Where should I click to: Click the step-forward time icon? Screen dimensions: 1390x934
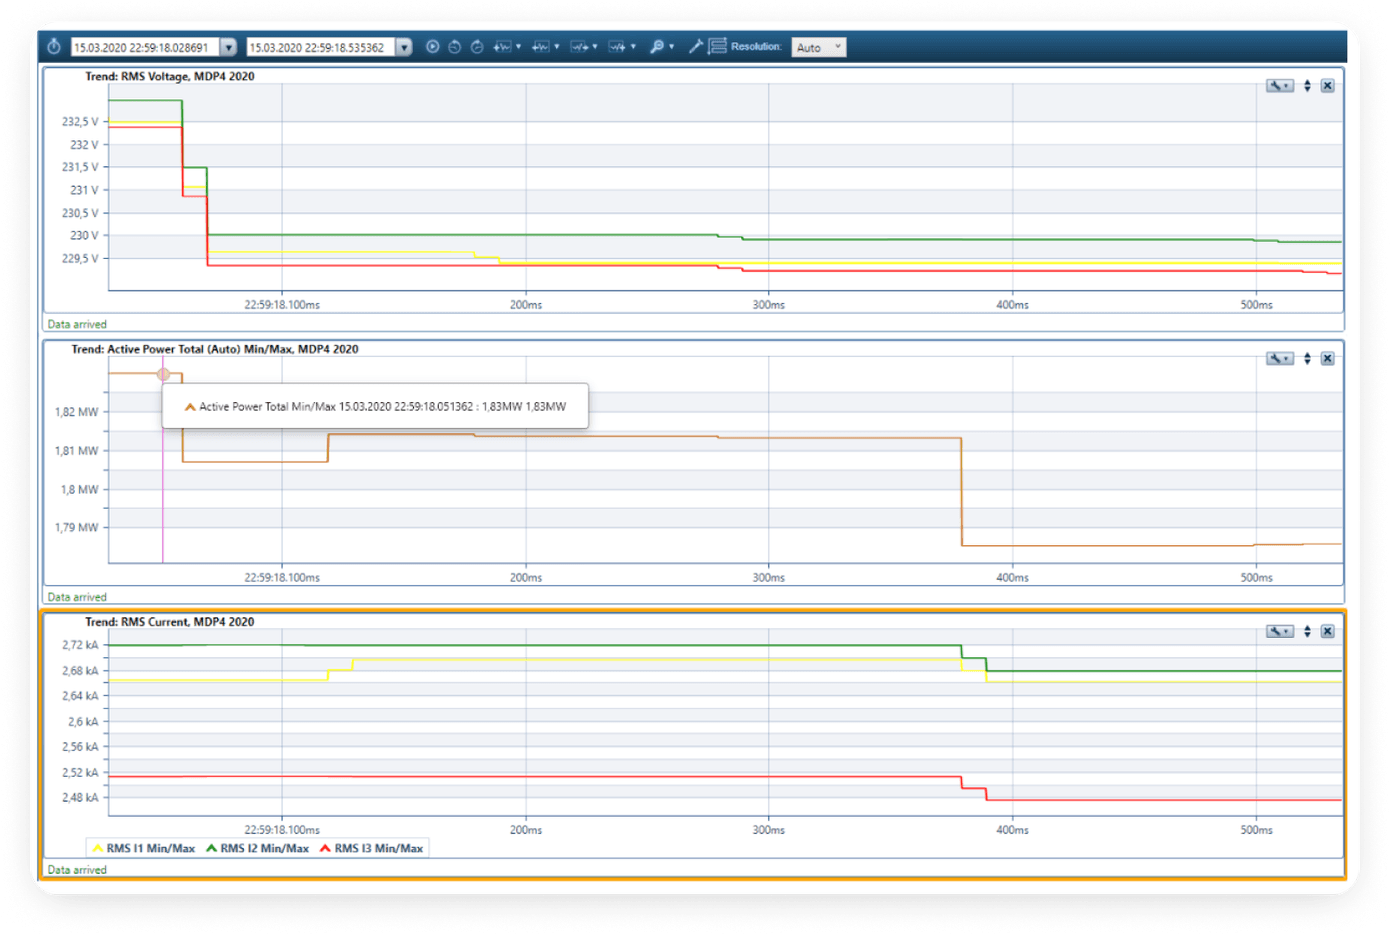click(477, 47)
